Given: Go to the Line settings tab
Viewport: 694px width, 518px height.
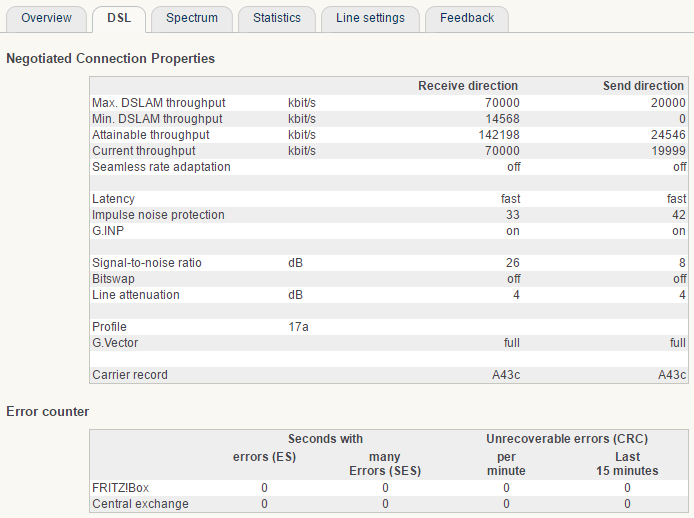Looking at the screenshot, I should (x=370, y=18).
